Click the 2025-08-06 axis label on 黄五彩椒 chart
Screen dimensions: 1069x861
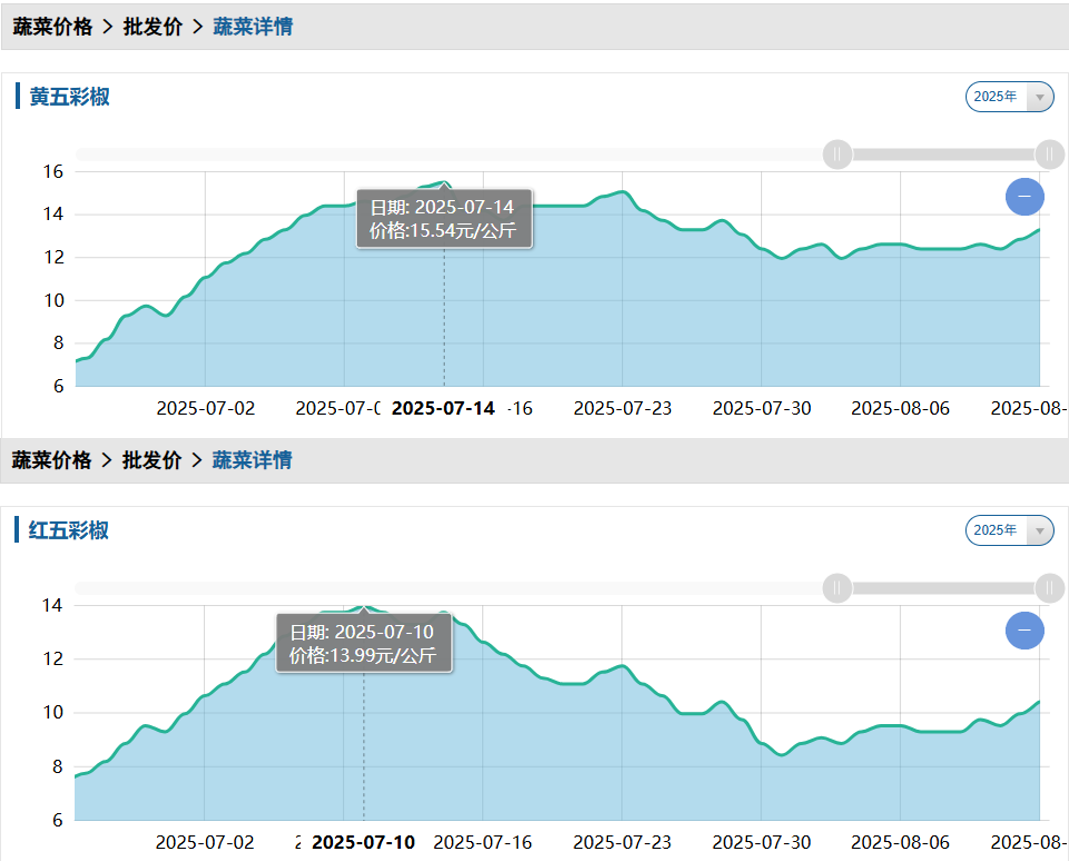900,408
